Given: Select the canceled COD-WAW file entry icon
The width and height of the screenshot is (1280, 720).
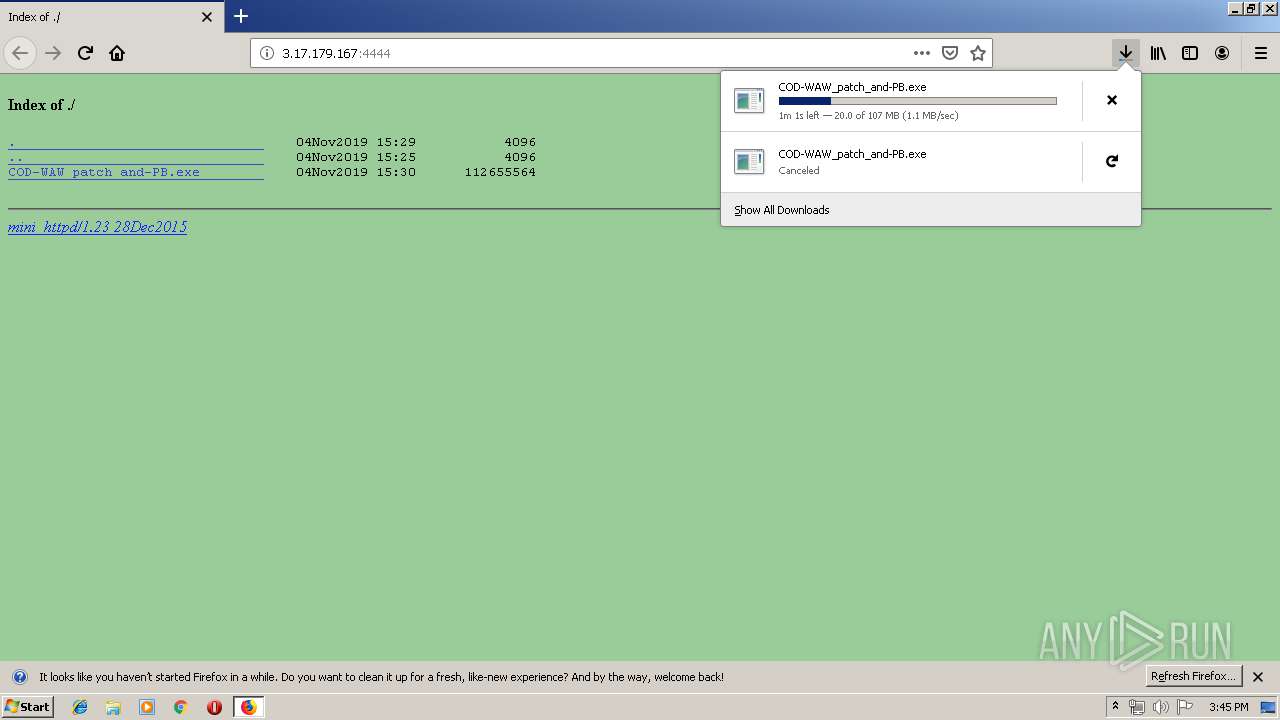Looking at the screenshot, I should pyautogui.click(x=749, y=161).
